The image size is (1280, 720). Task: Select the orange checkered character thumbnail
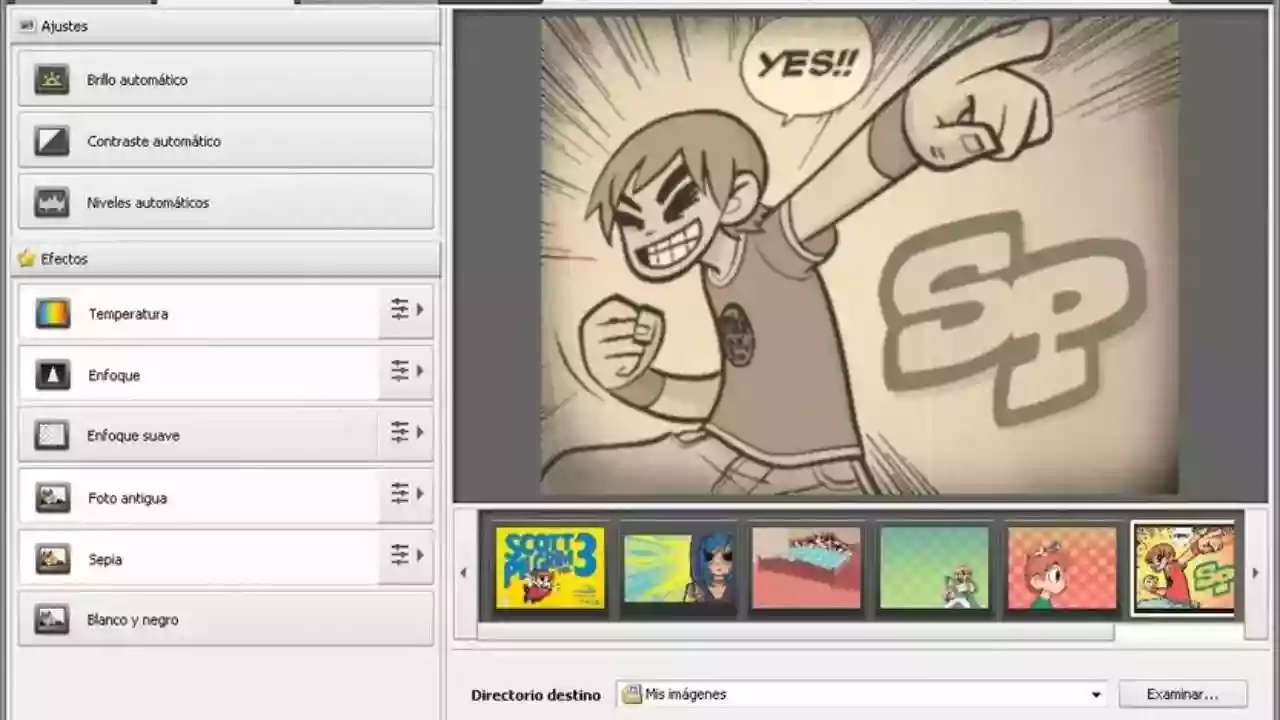(1062, 568)
